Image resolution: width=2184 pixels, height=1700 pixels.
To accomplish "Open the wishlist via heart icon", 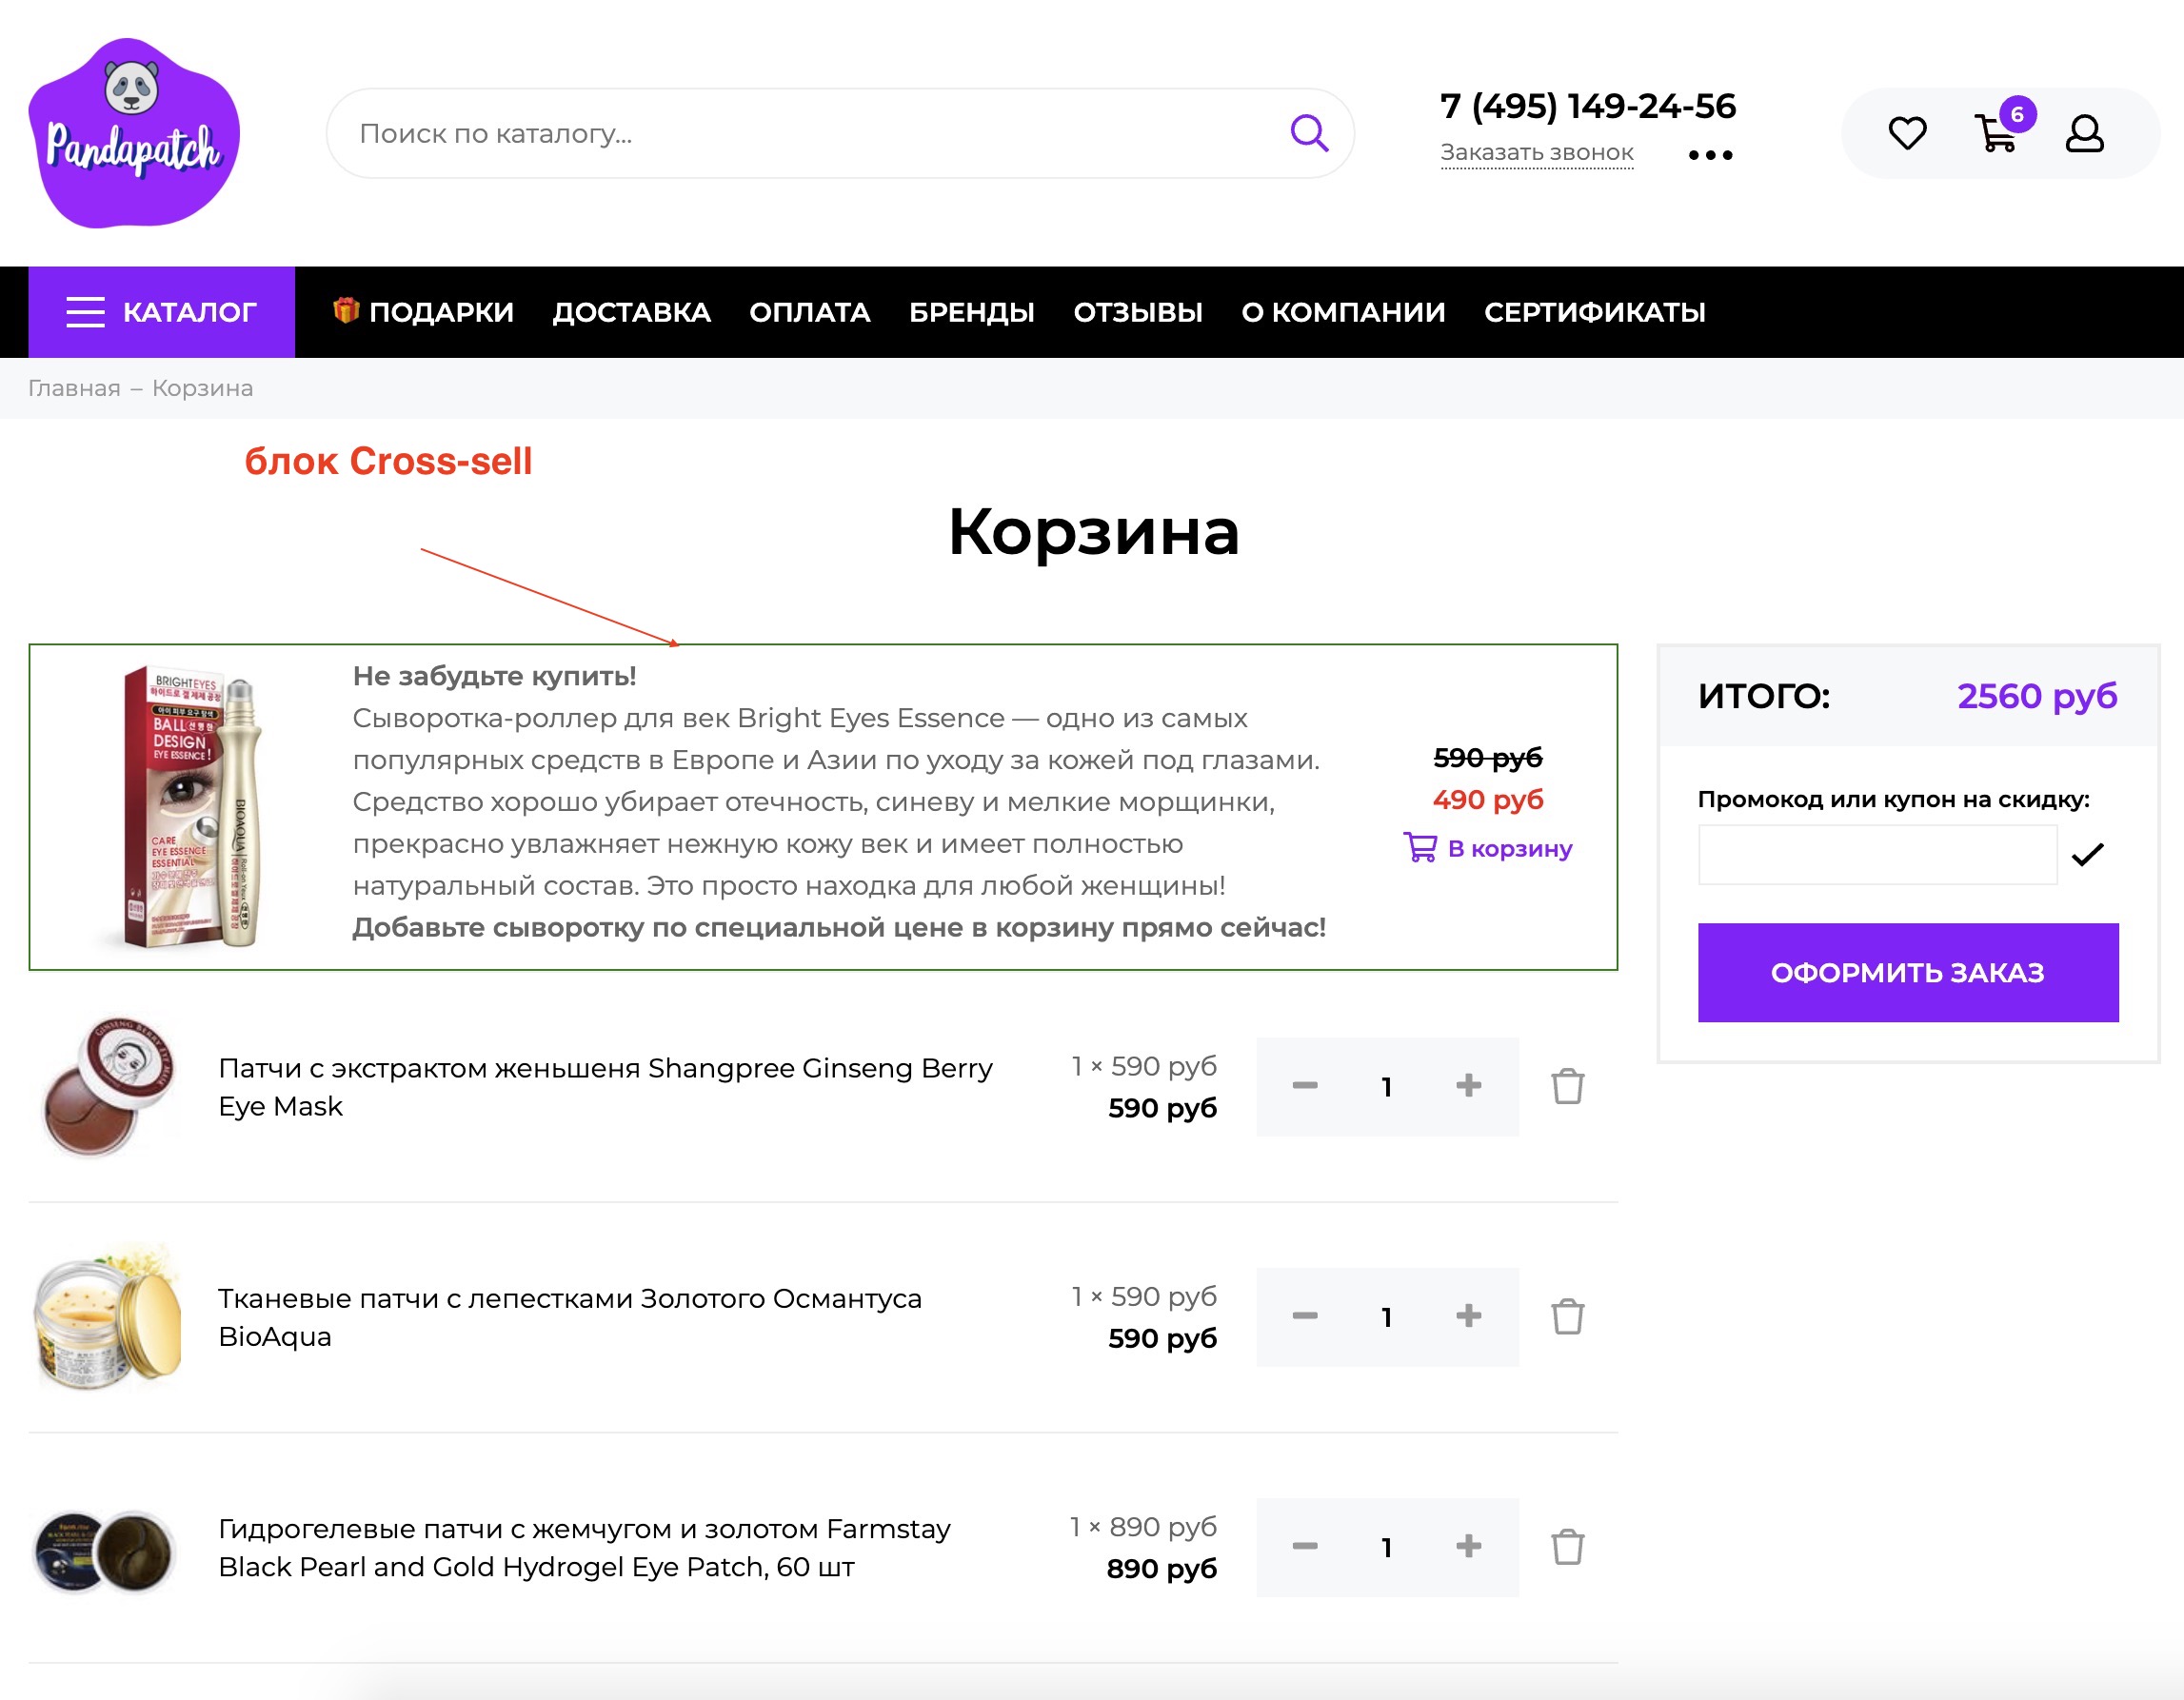I will 1909,133.
